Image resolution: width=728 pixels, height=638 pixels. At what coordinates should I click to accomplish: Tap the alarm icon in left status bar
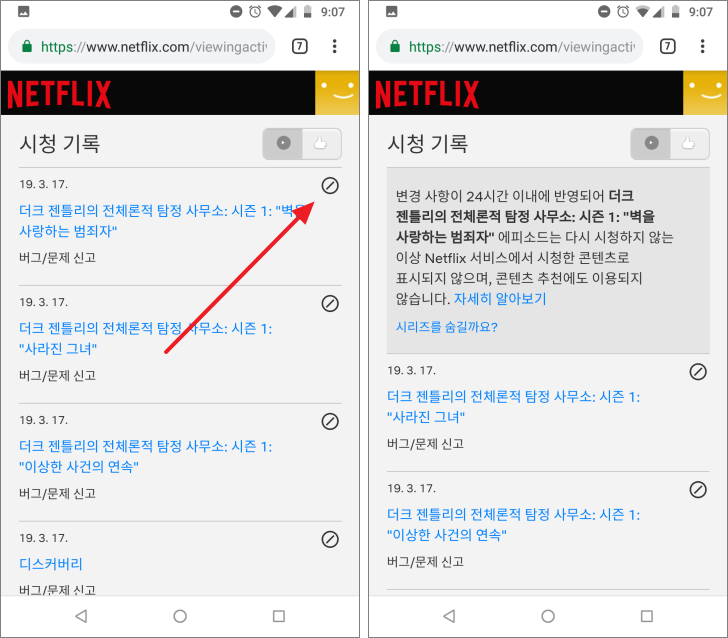coord(255,11)
